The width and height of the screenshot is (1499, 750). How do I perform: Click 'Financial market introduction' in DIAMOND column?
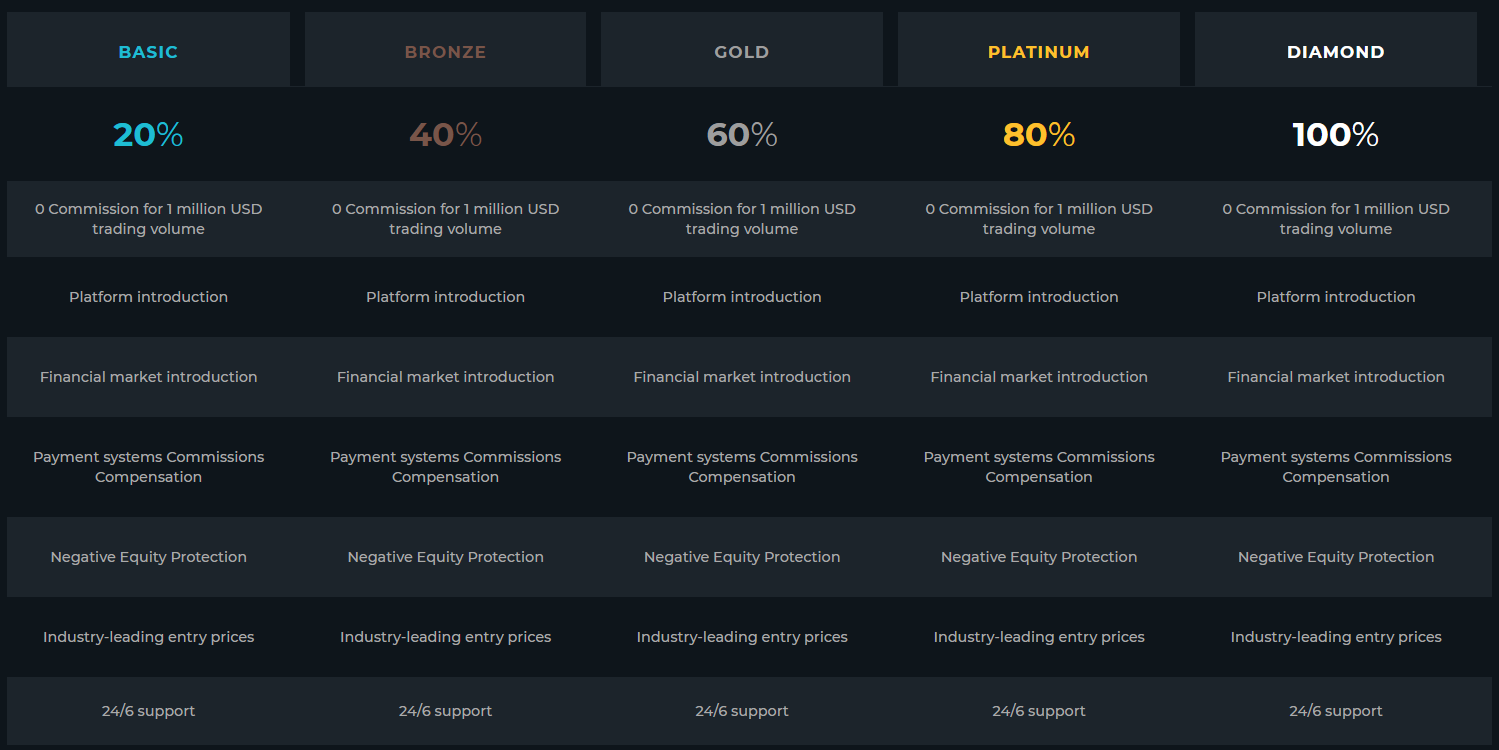tap(1336, 377)
